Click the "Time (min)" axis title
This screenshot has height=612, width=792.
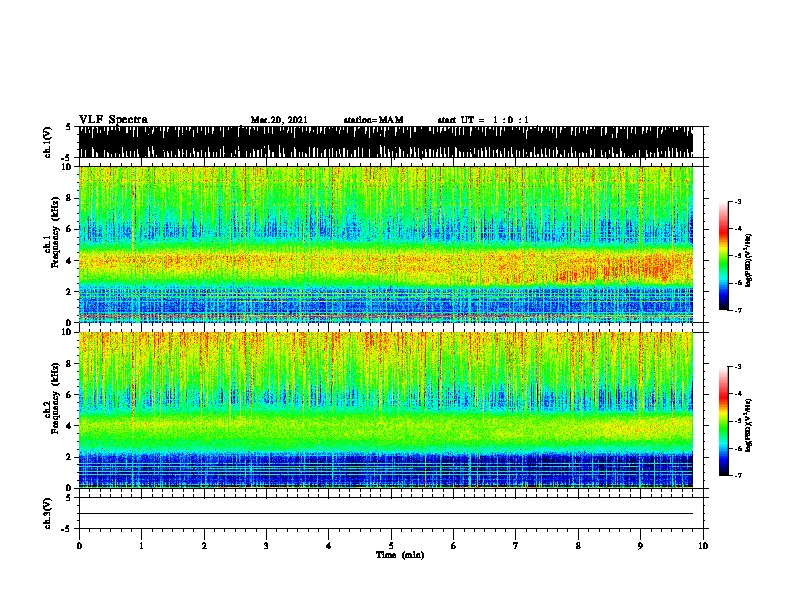[x=400, y=555]
